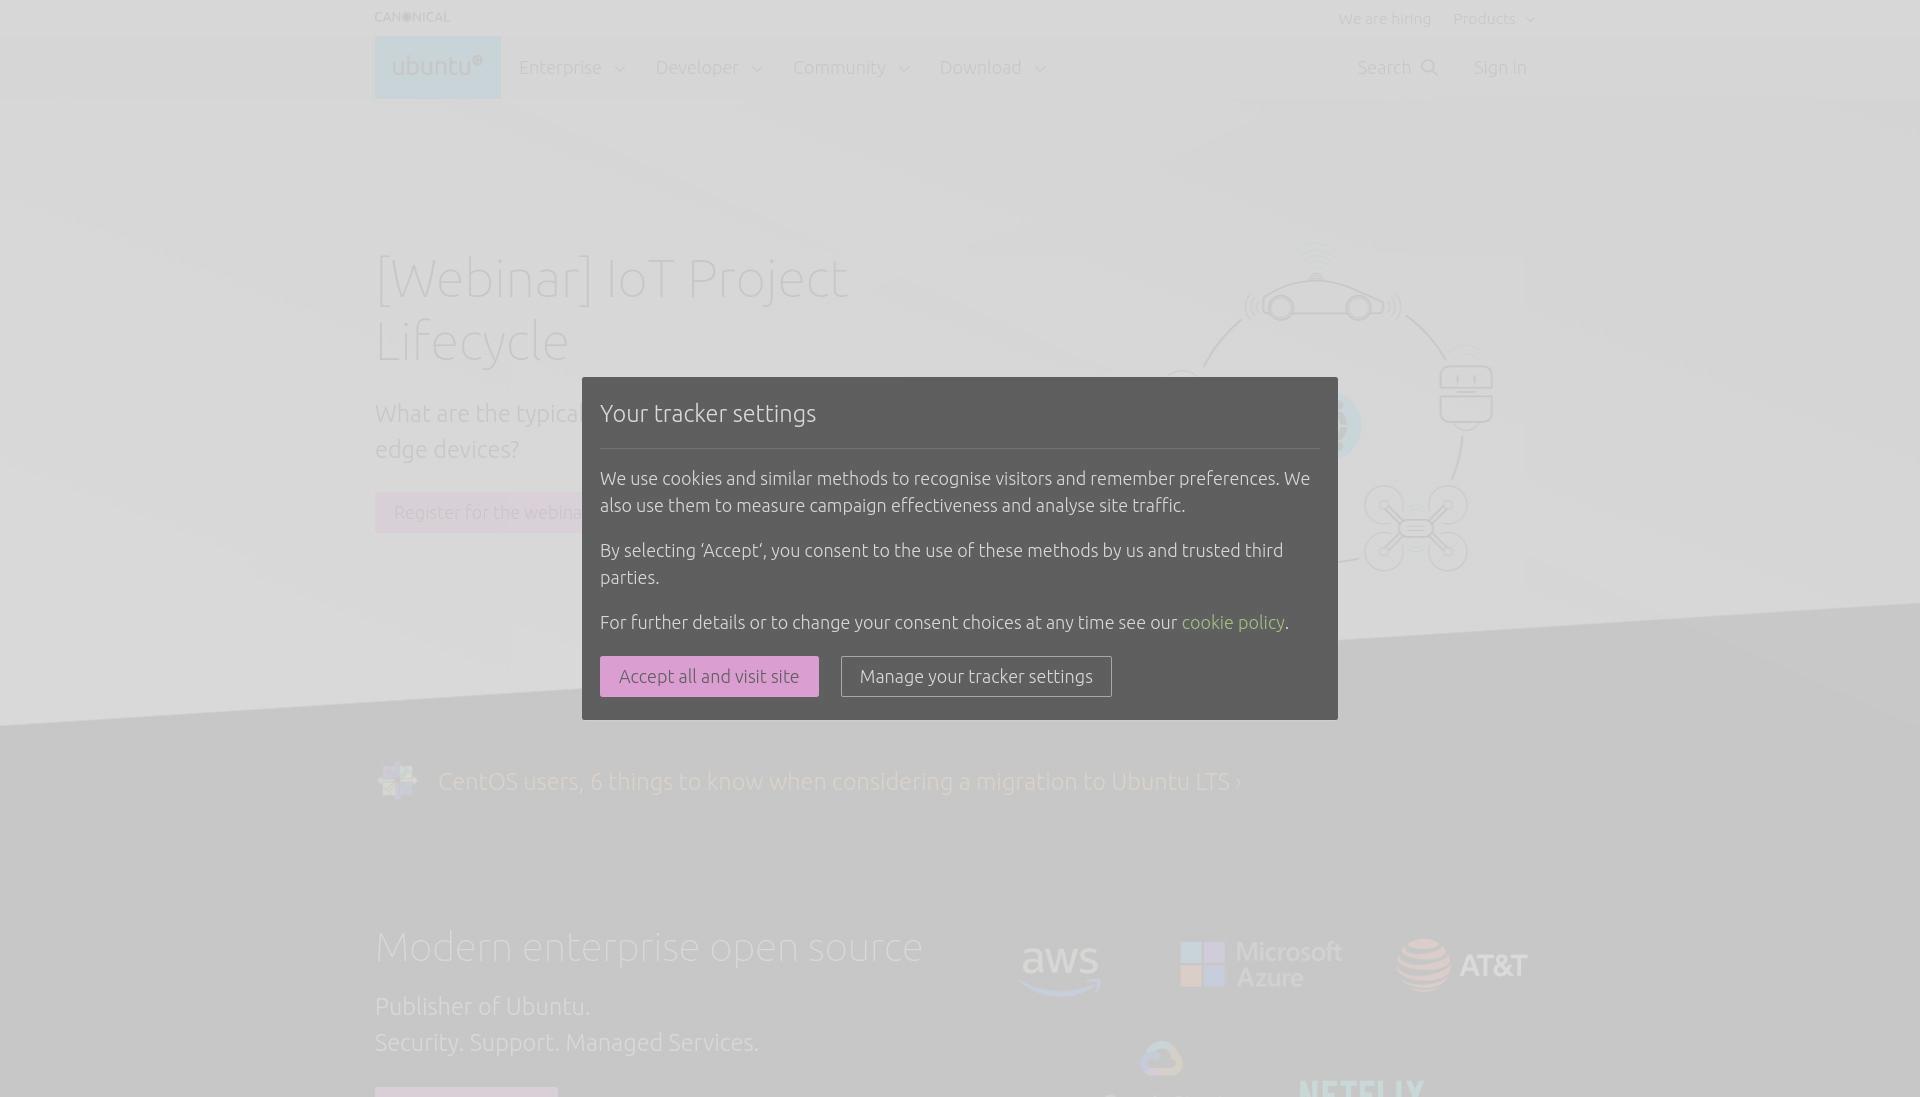
Task: Expand the Download chevron arrow
Action: (1040, 69)
